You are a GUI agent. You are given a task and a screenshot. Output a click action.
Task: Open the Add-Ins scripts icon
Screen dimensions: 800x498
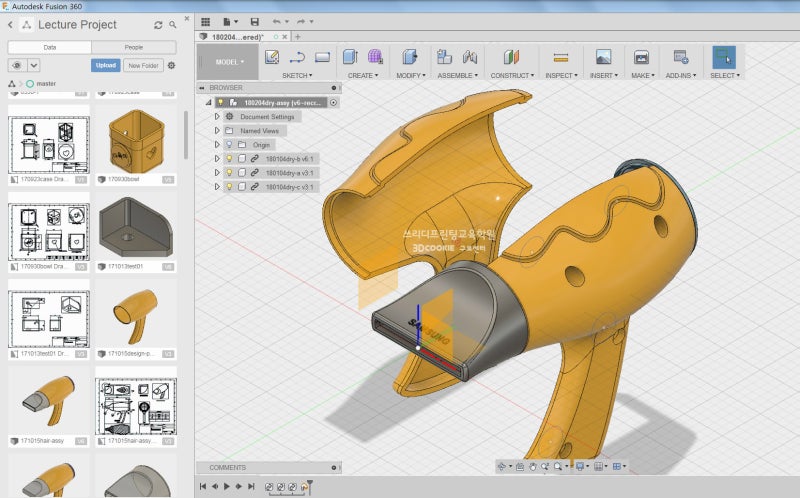point(681,57)
